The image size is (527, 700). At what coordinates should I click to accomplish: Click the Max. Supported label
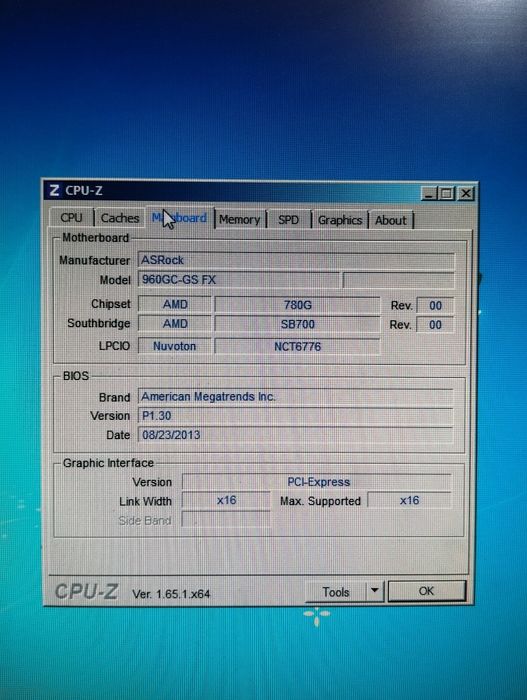click(x=320, y=501)
